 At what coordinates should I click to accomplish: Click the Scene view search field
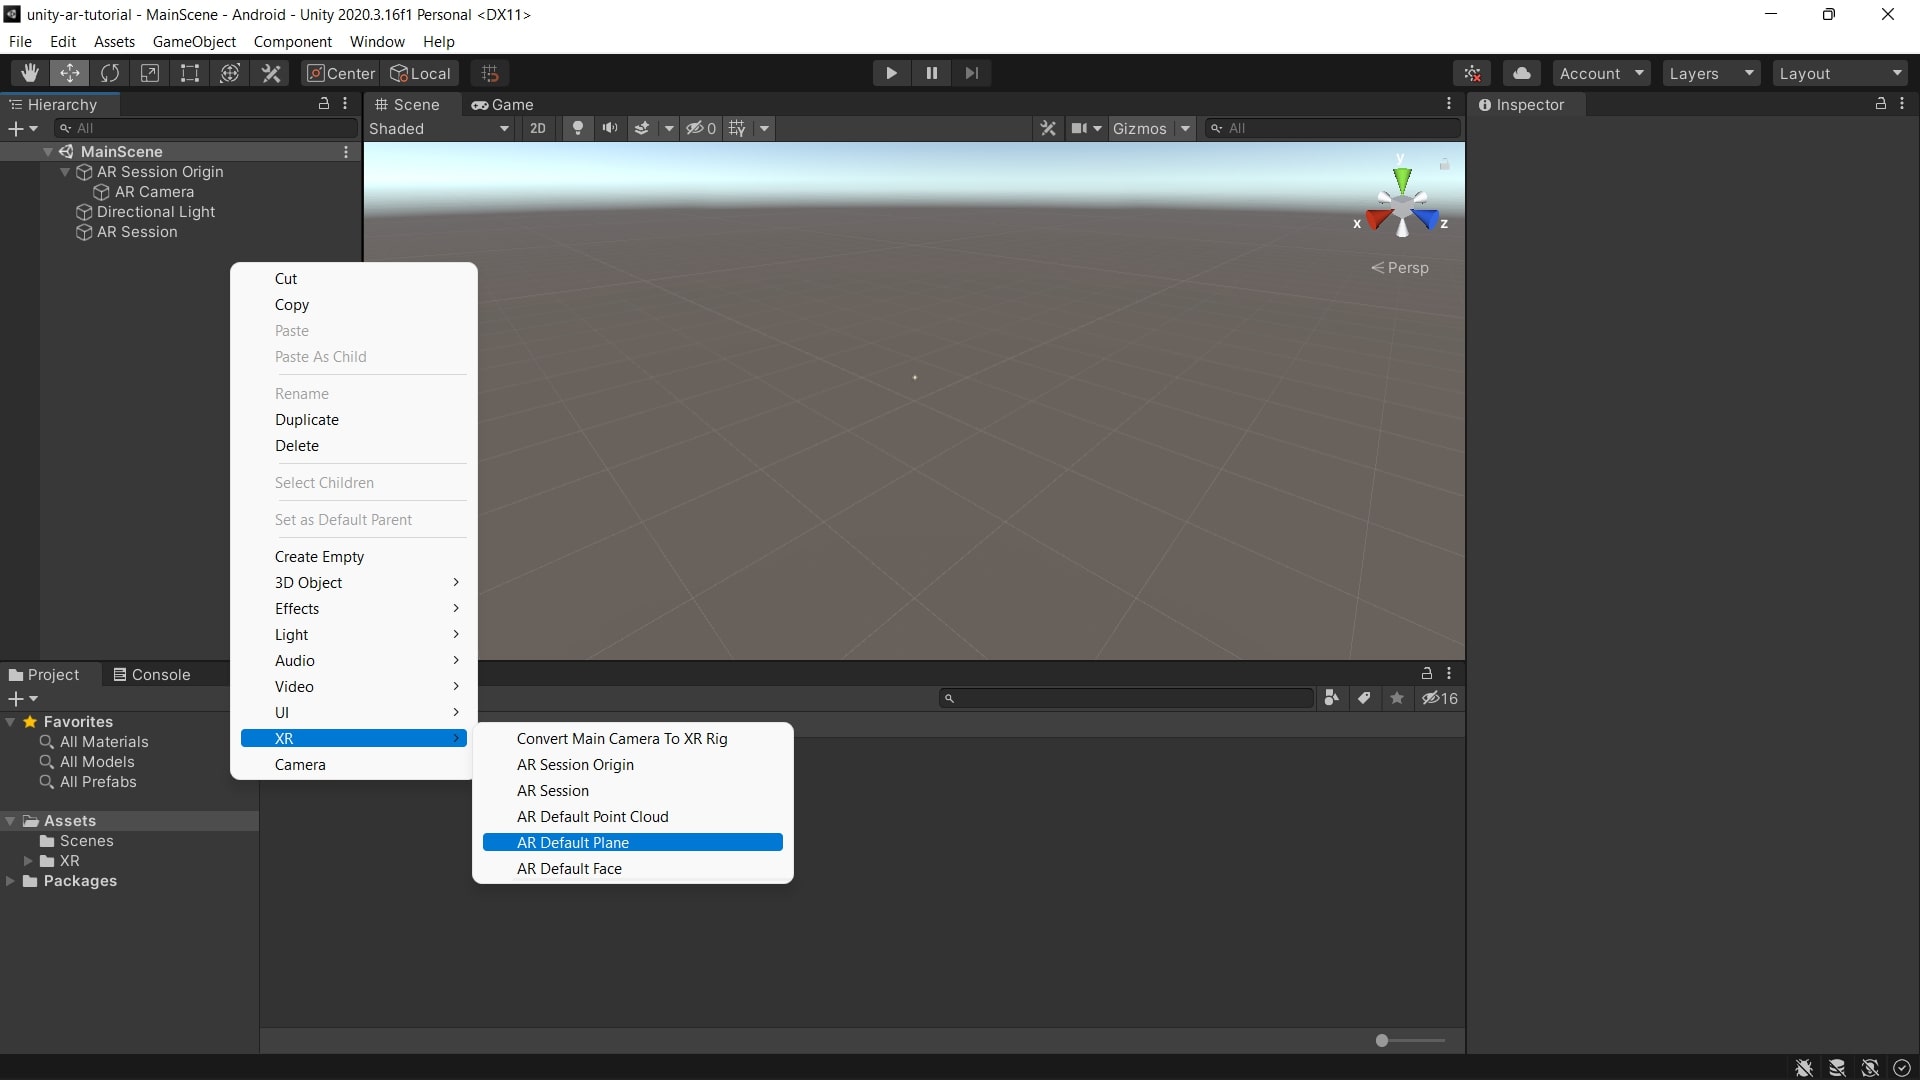click(1332, 128)
